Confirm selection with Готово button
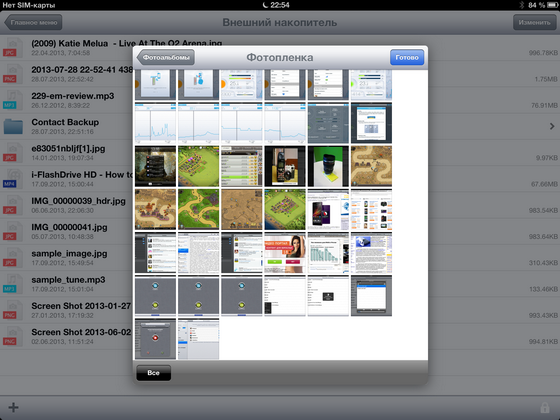560x420 pixels. [407, 58]
